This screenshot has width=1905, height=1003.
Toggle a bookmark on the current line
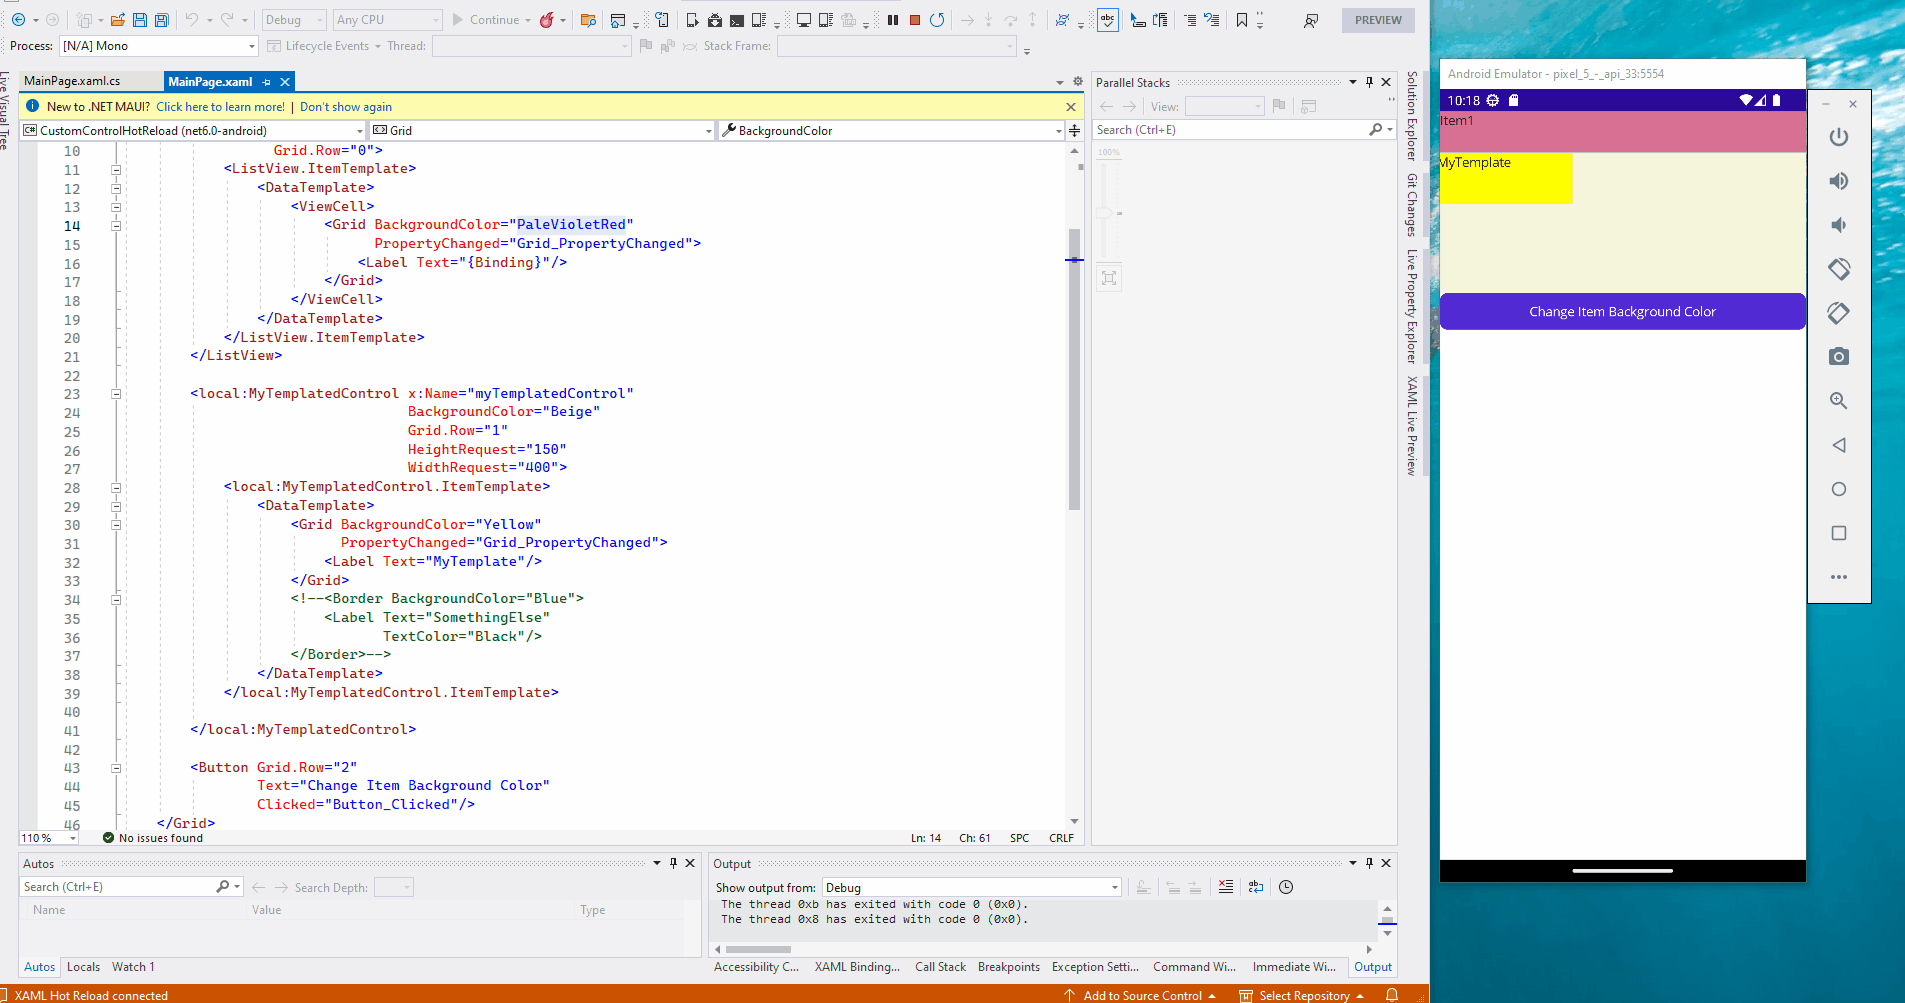pyautogui.click(x=1240, y=19)
